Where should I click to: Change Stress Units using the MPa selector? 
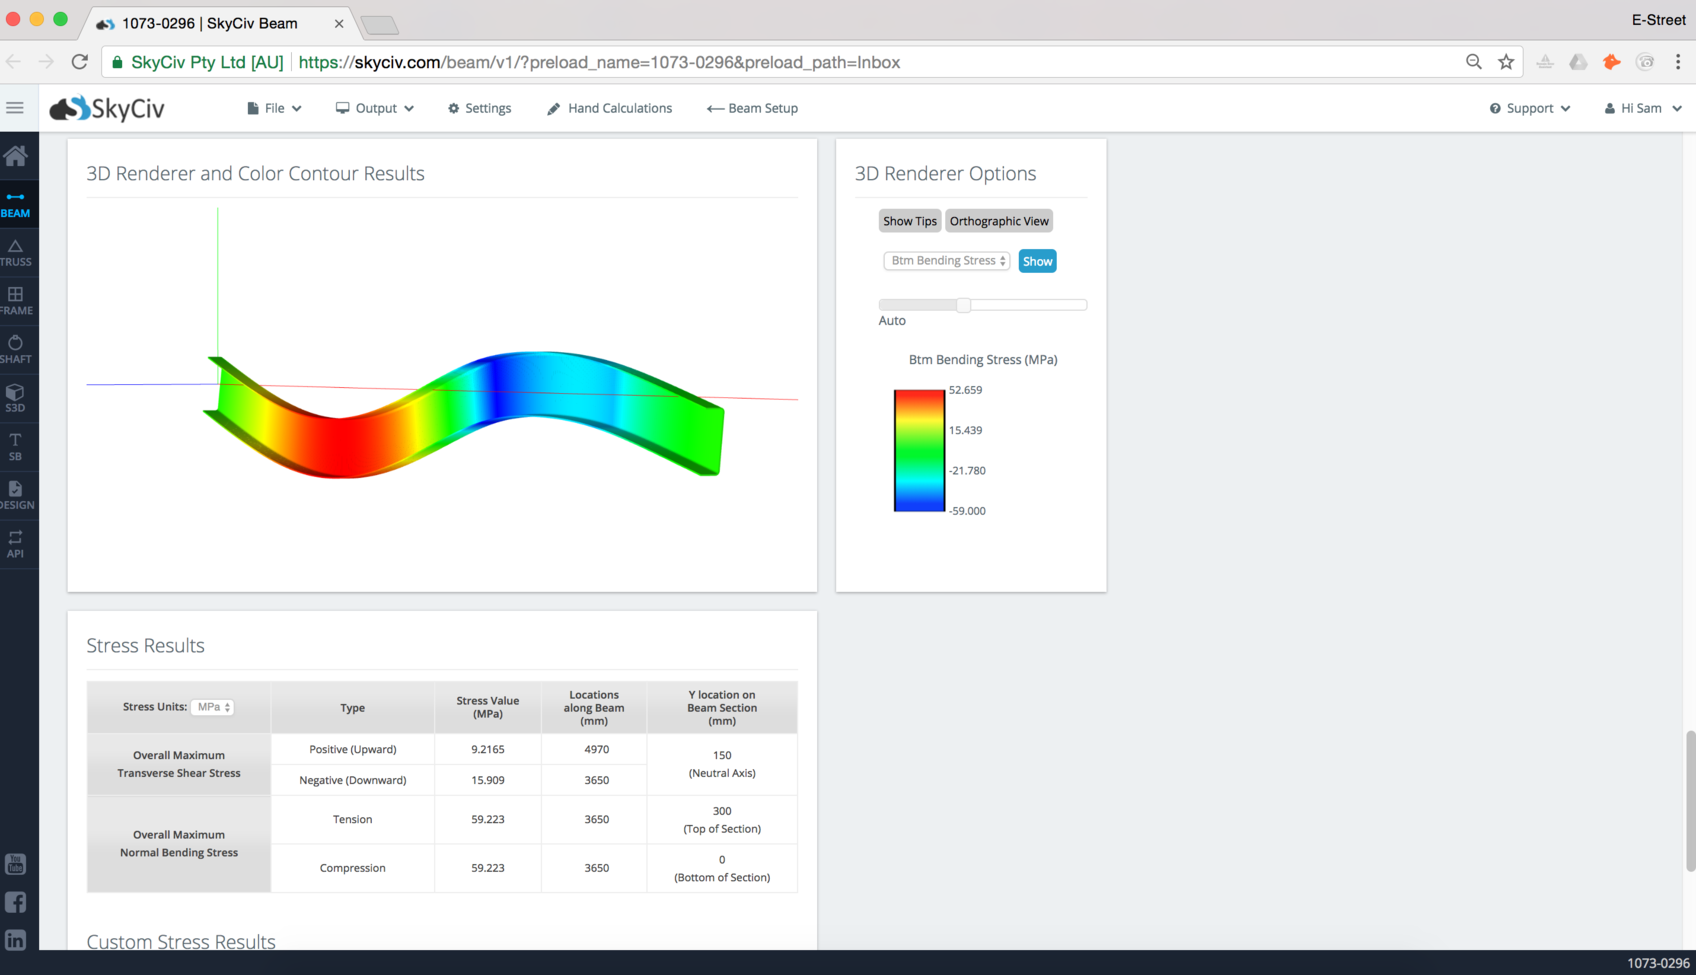click(x=212, y=706)
